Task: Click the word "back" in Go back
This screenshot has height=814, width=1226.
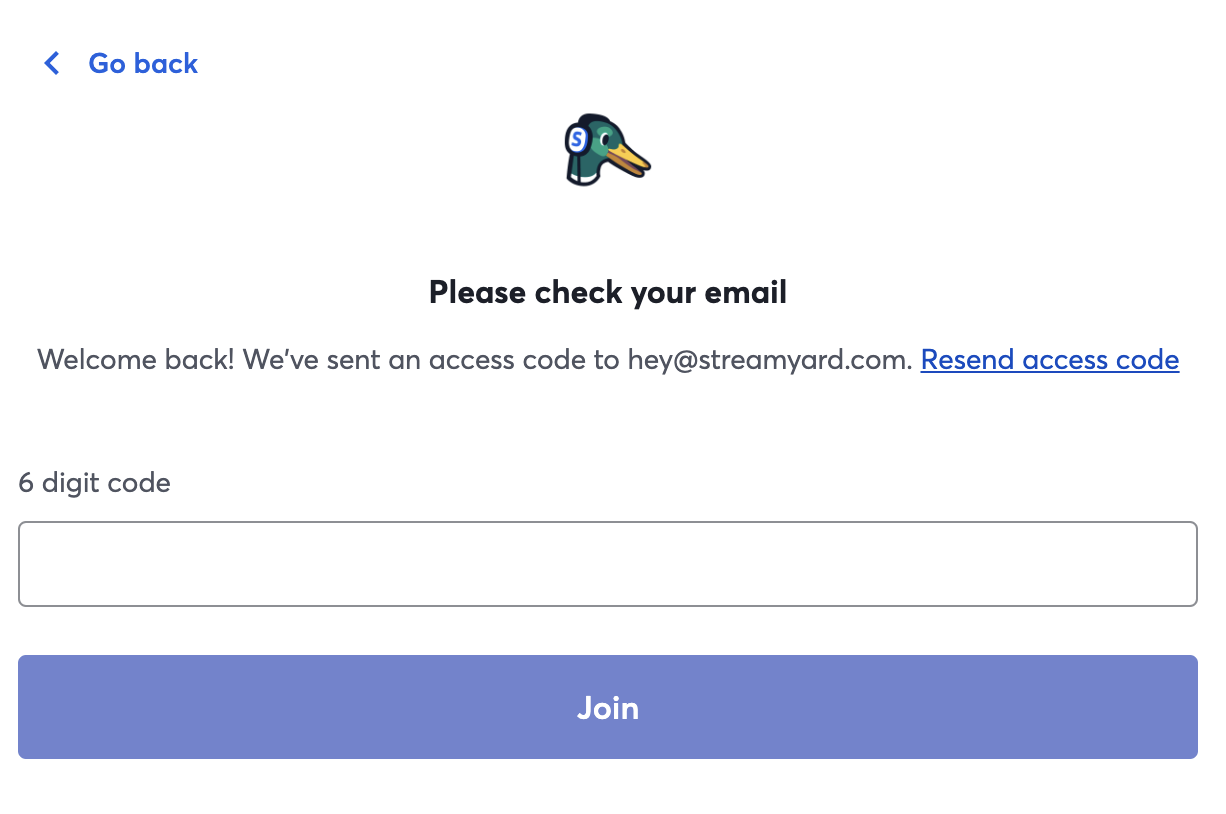Action: (166, 64)
